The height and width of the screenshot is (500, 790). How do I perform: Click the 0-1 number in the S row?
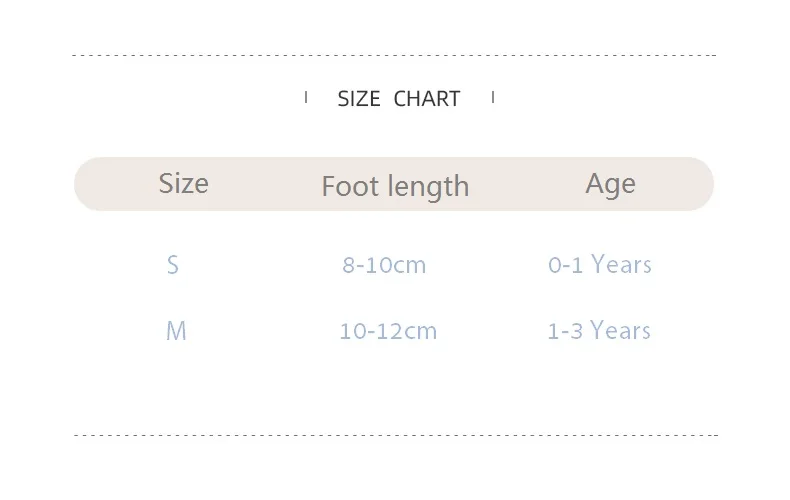pos(565,265)
